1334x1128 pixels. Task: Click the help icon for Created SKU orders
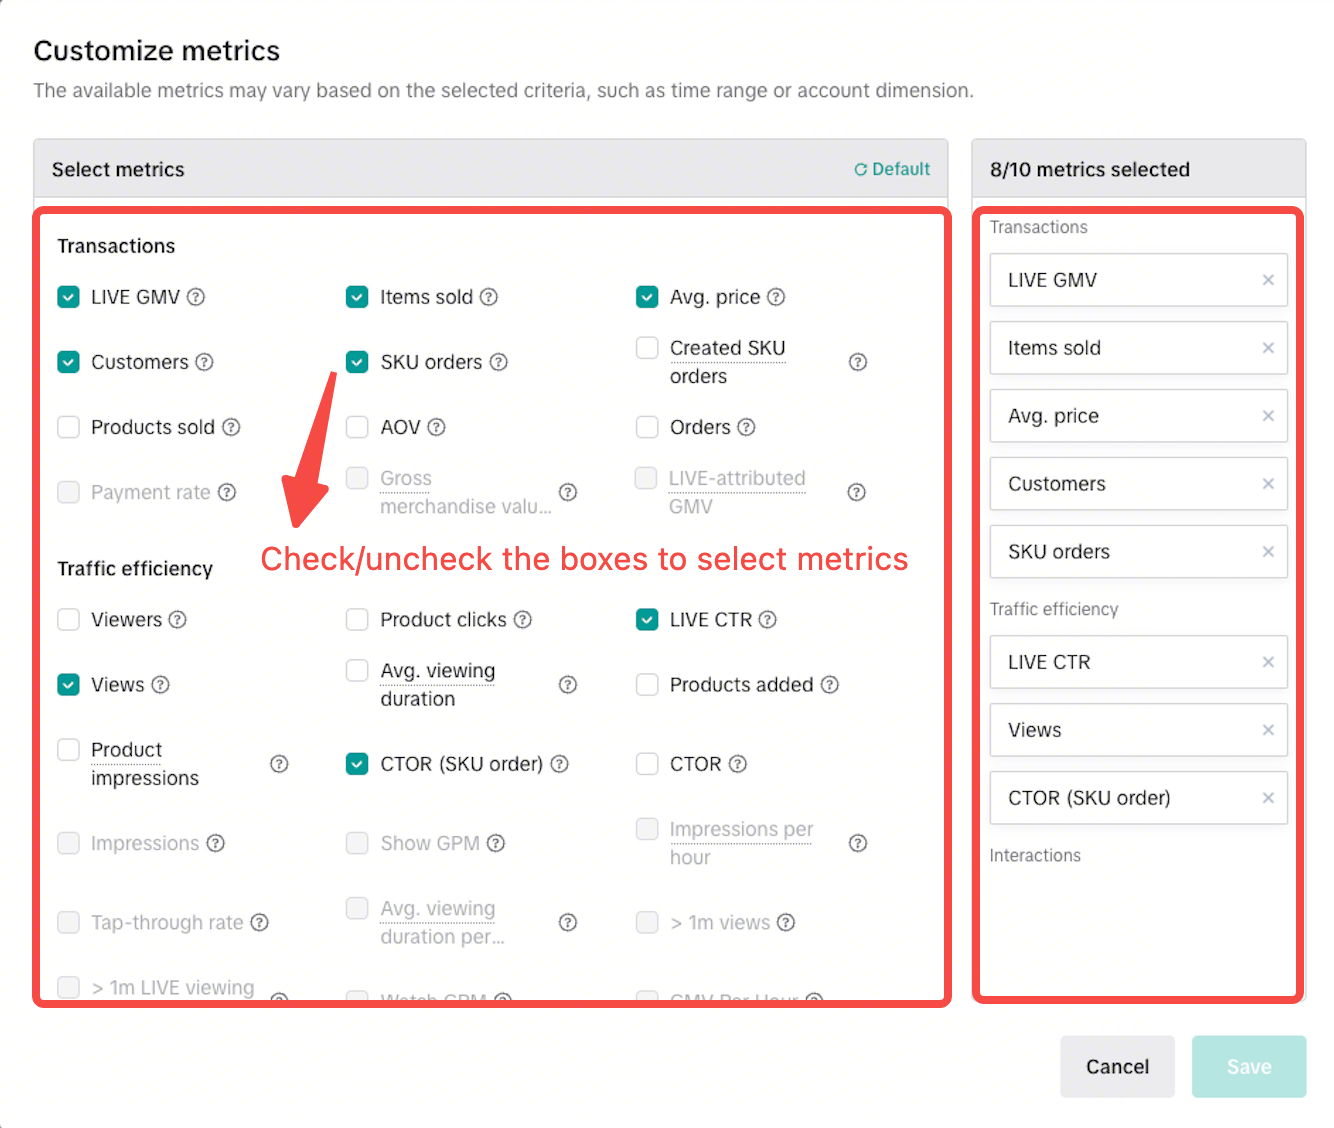coord(857,362)
